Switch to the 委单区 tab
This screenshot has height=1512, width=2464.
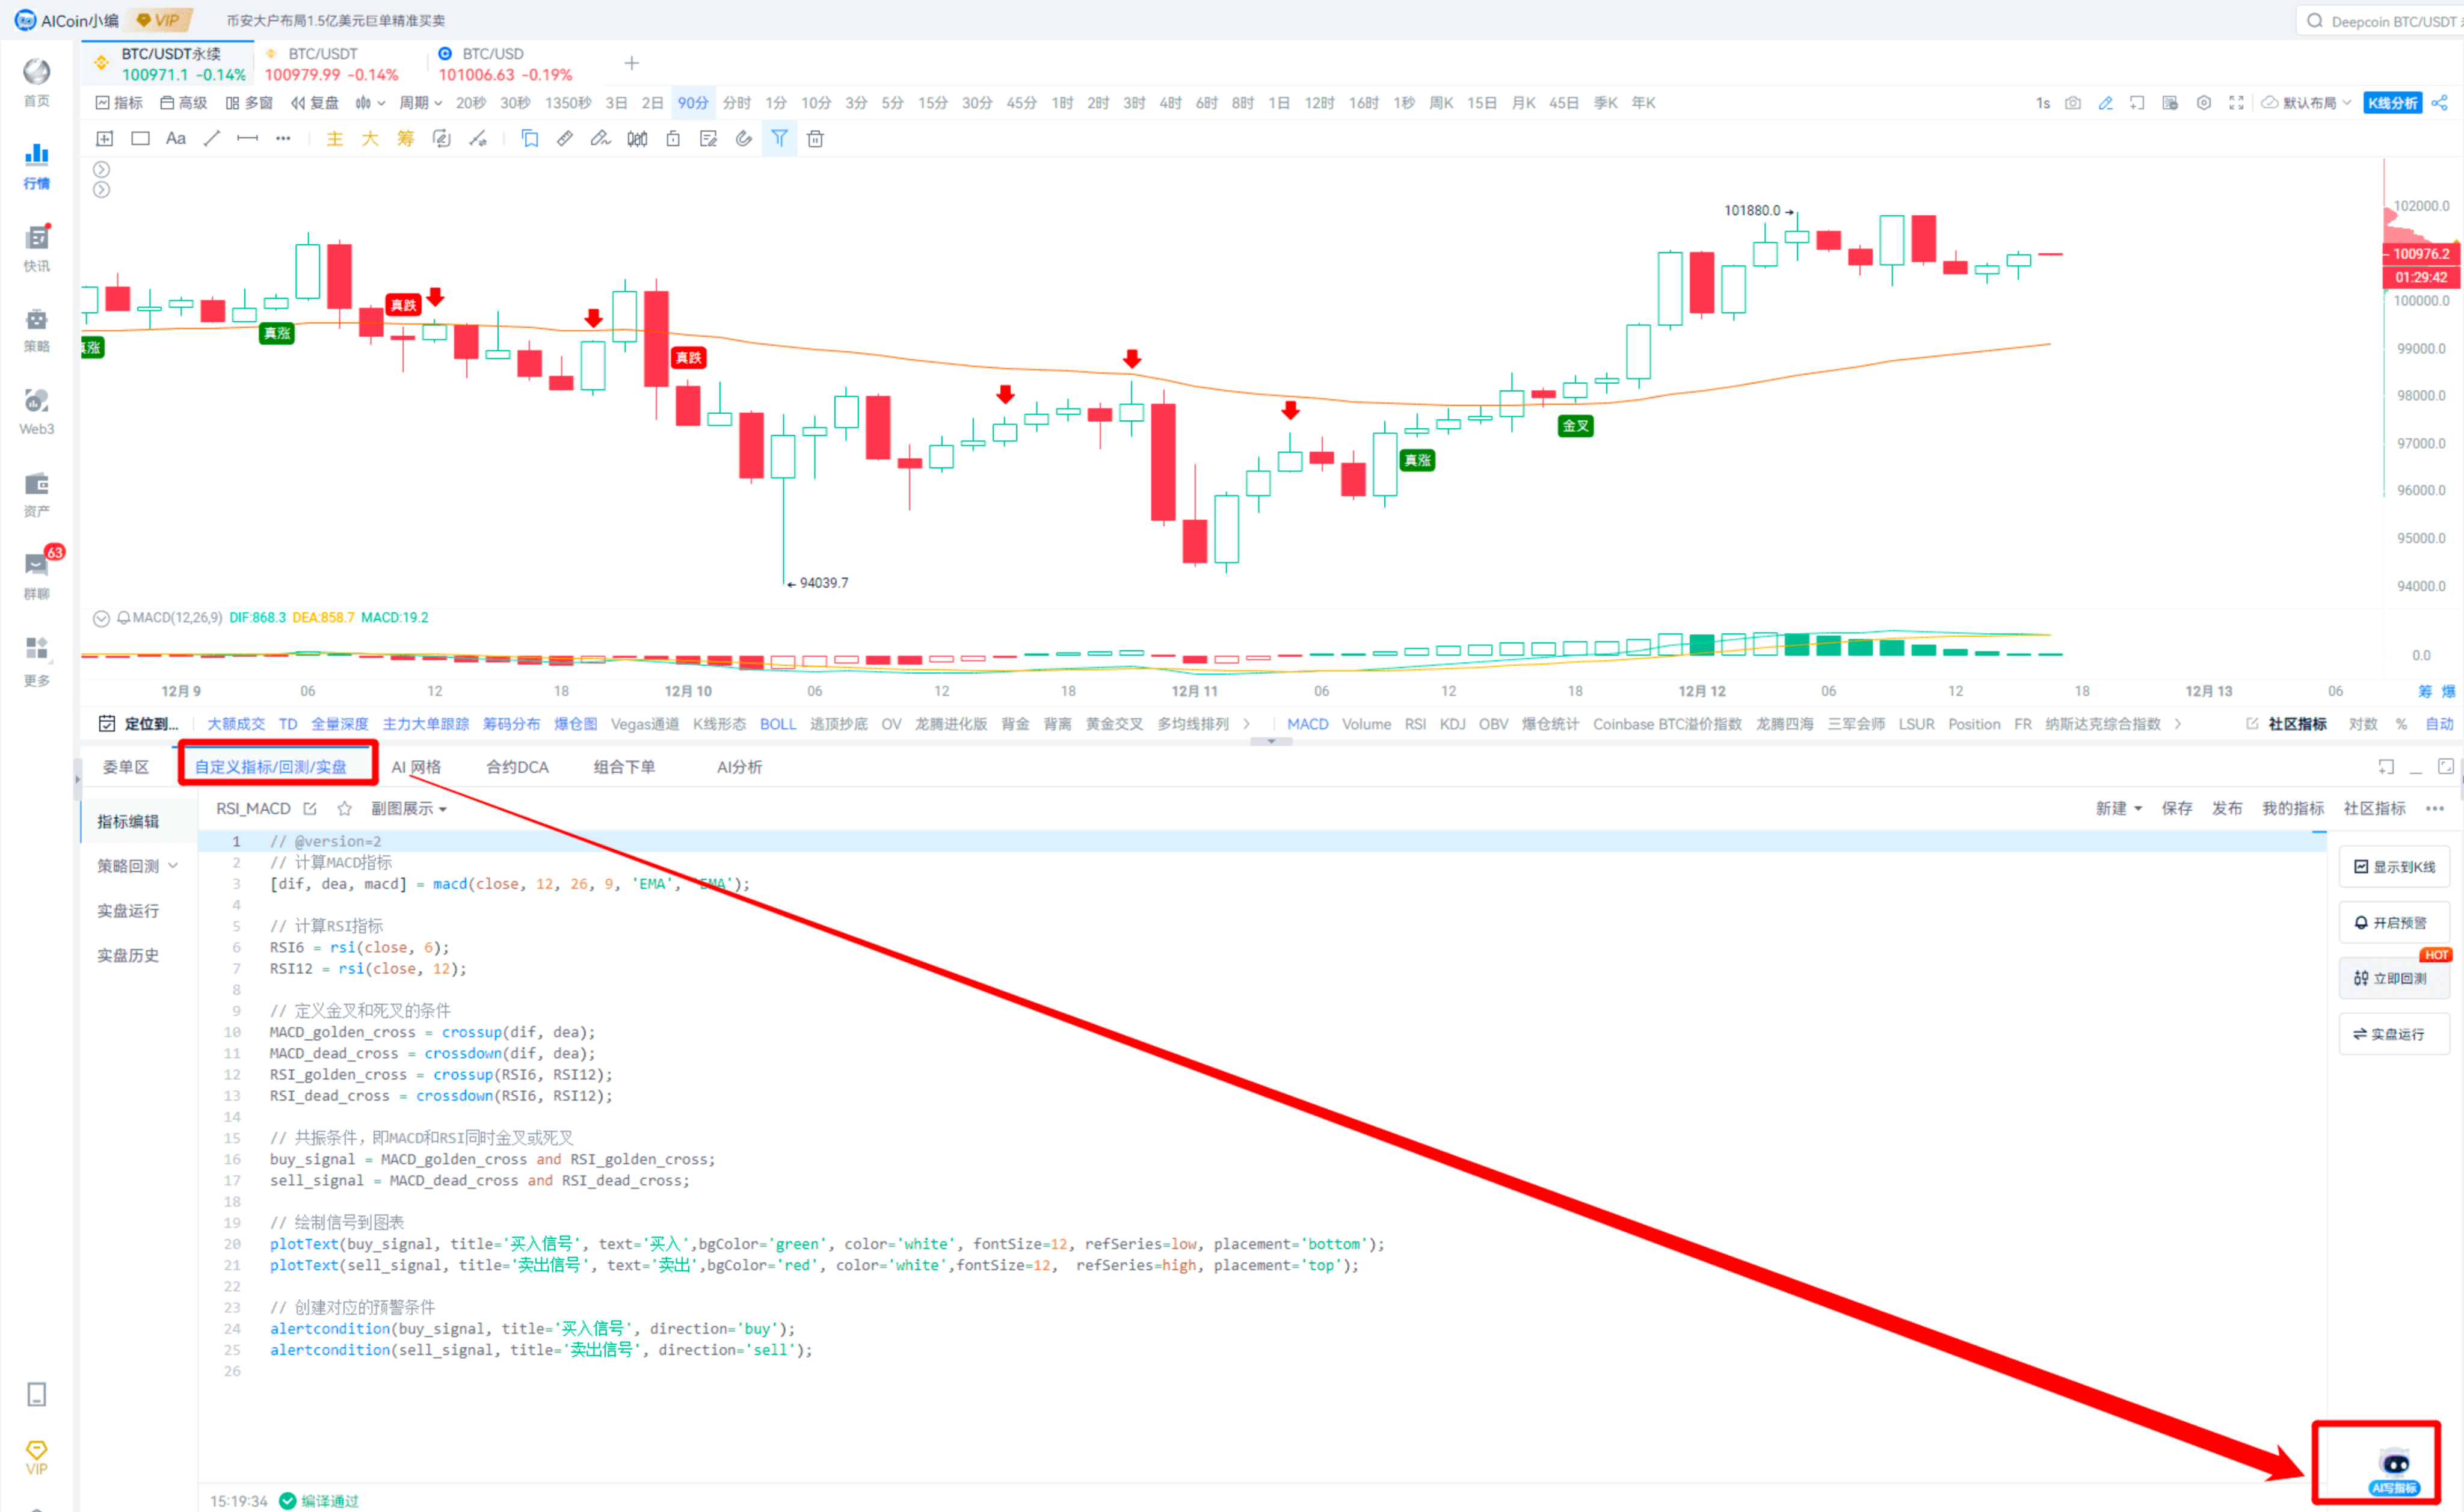(125, 767)
